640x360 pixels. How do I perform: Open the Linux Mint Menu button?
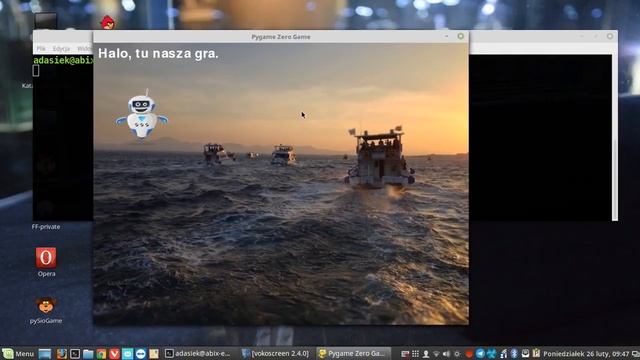(18, 353)
